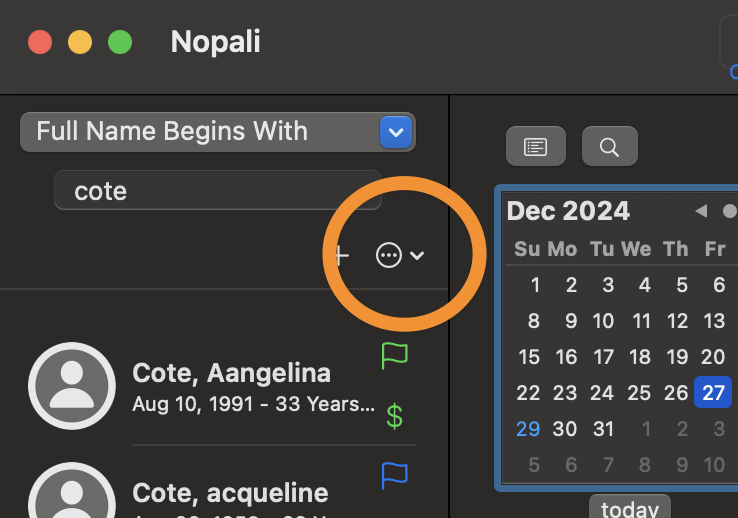The image size is (738, 518).
Task: Select Cote, acqueline patient entry
Action: (x=221, y=489)
